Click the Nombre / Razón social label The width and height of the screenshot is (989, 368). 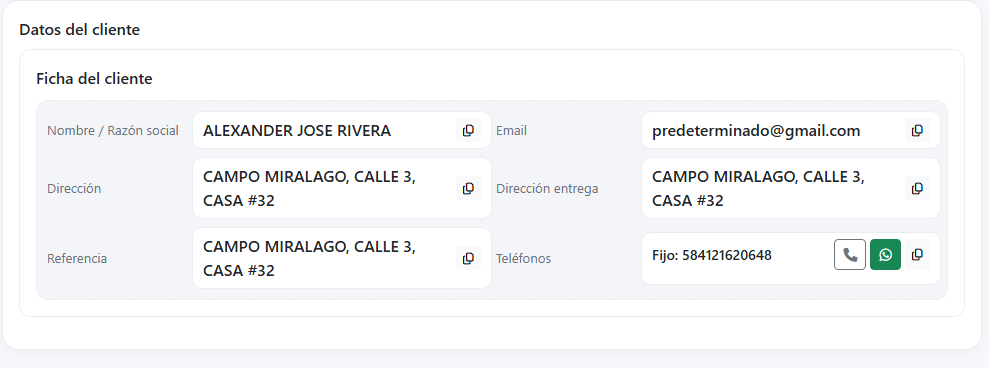[x=113, y=131]
